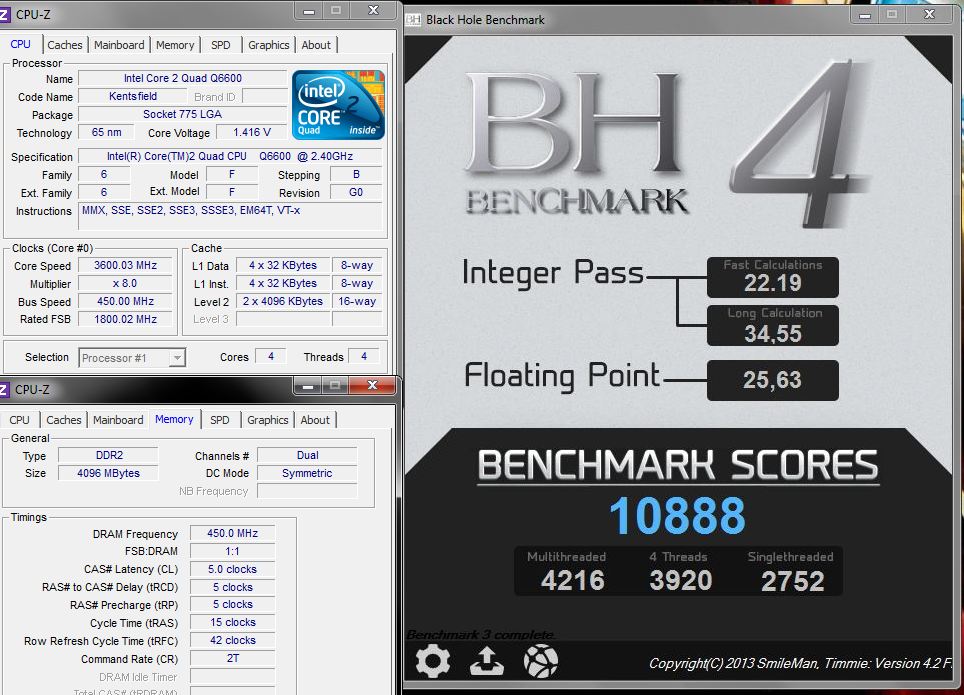964x695 pixels.
Task: Click the total benchmark score 10888
Action: coord(678,515)
